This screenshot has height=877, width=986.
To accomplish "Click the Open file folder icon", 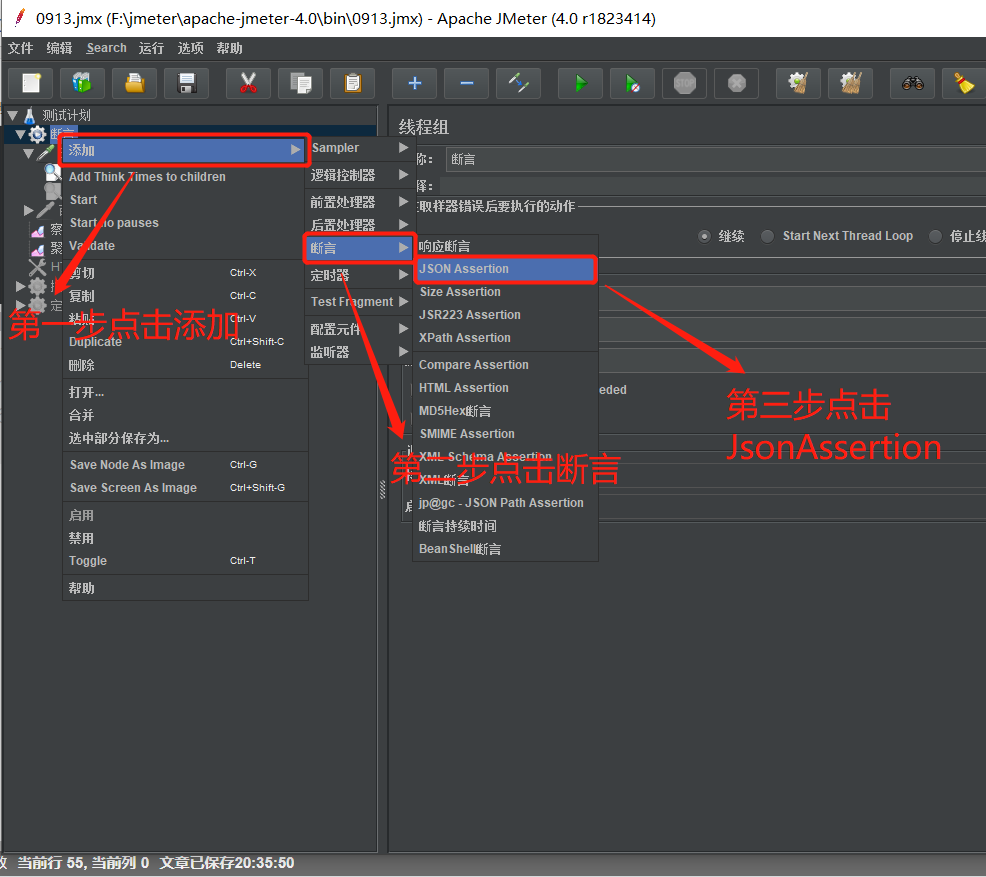I will coord(135,83).
